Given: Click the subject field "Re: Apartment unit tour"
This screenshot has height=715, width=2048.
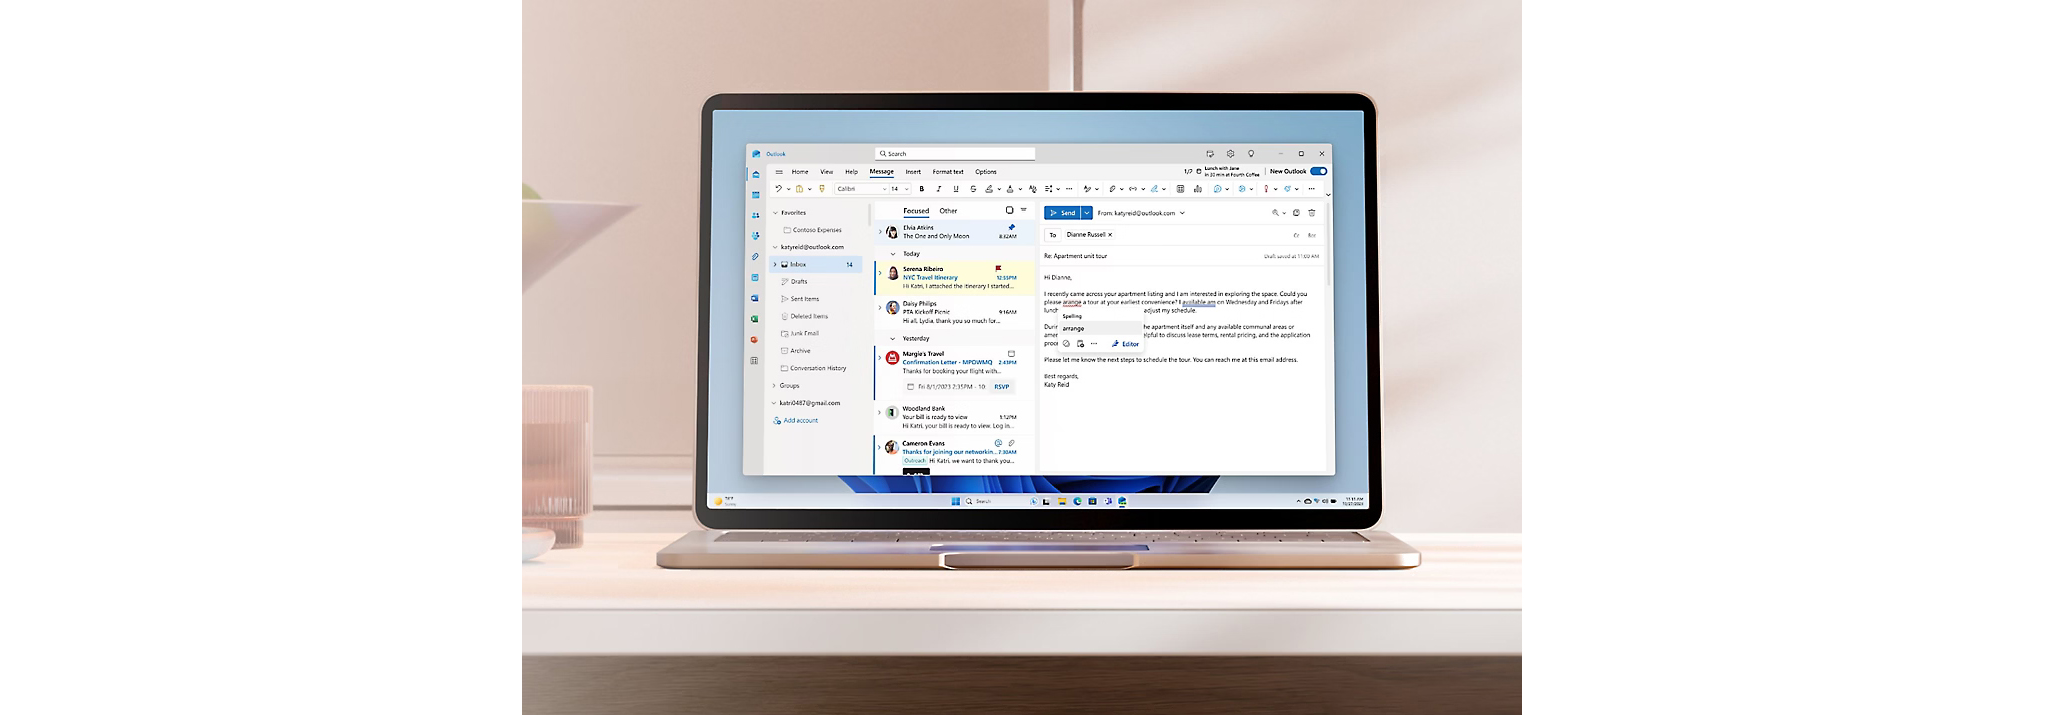Looking at the screenshot, I should (x=1075, y=256).
